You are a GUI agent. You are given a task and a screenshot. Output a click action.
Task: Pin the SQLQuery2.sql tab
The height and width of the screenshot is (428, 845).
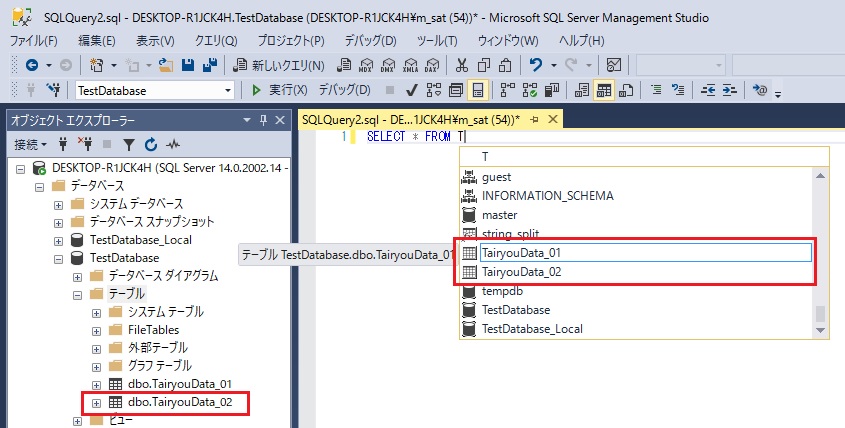click(x=535, y=120)
